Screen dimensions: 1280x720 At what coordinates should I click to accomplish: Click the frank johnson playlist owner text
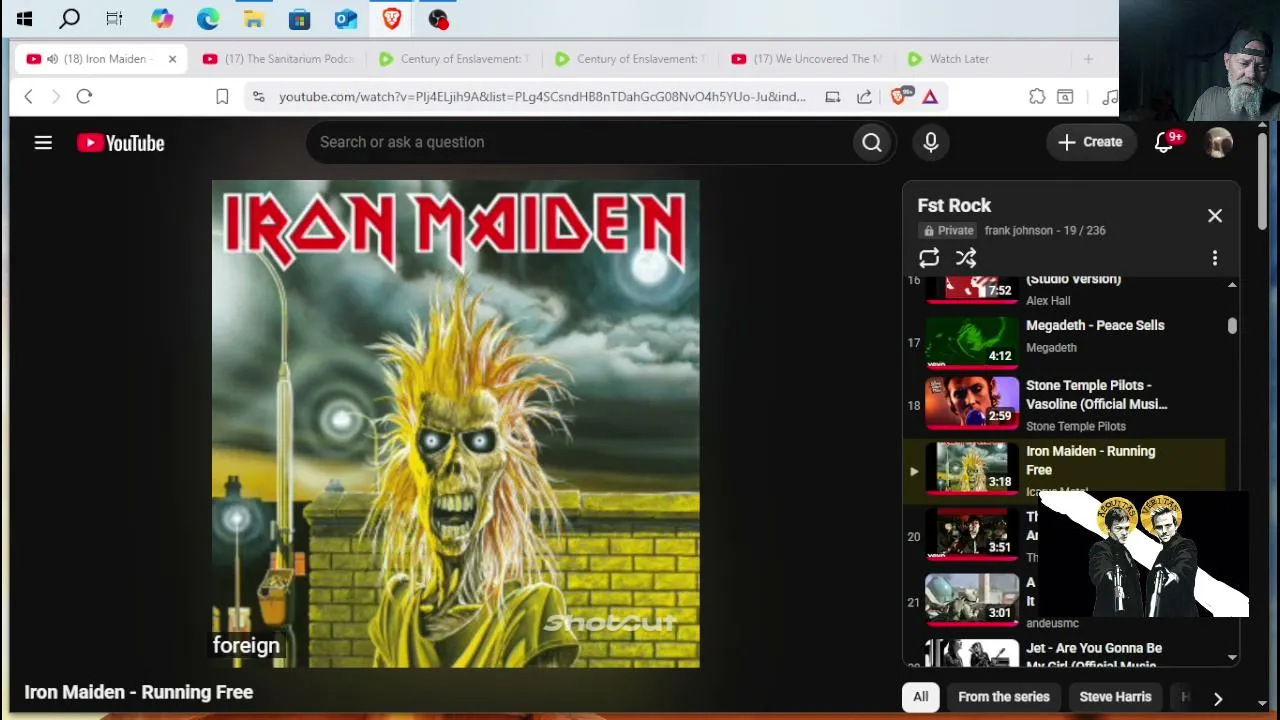(1018, 230)
